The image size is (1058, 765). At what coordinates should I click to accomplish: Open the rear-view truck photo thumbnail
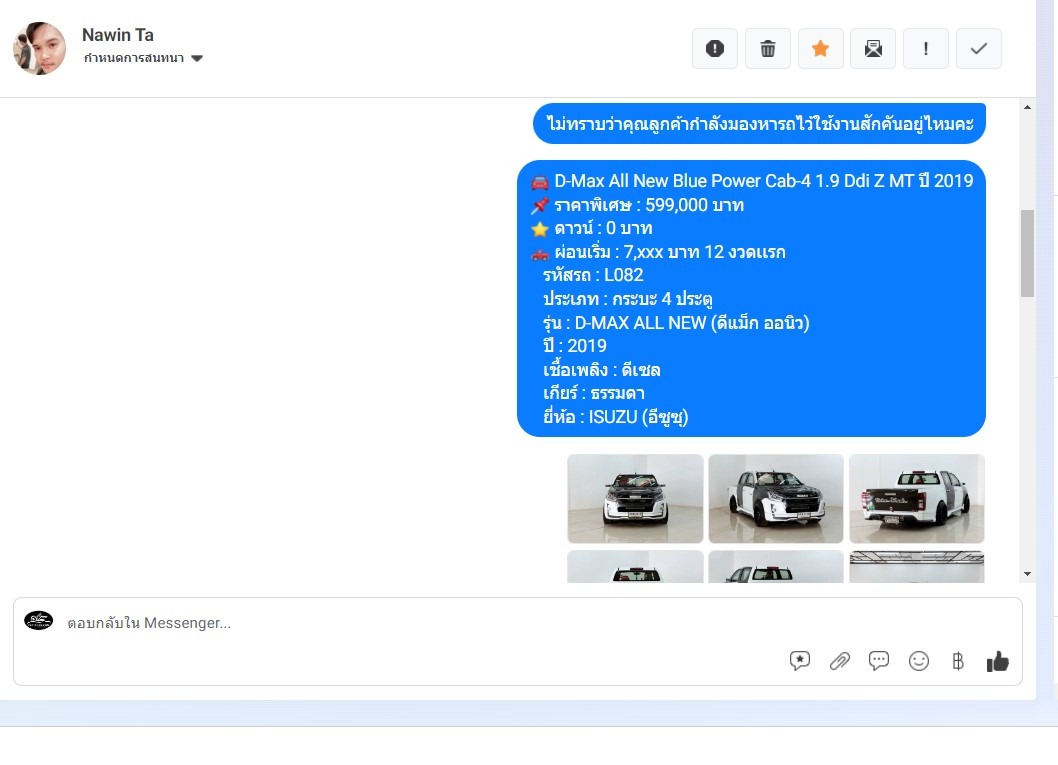[917, 499]
